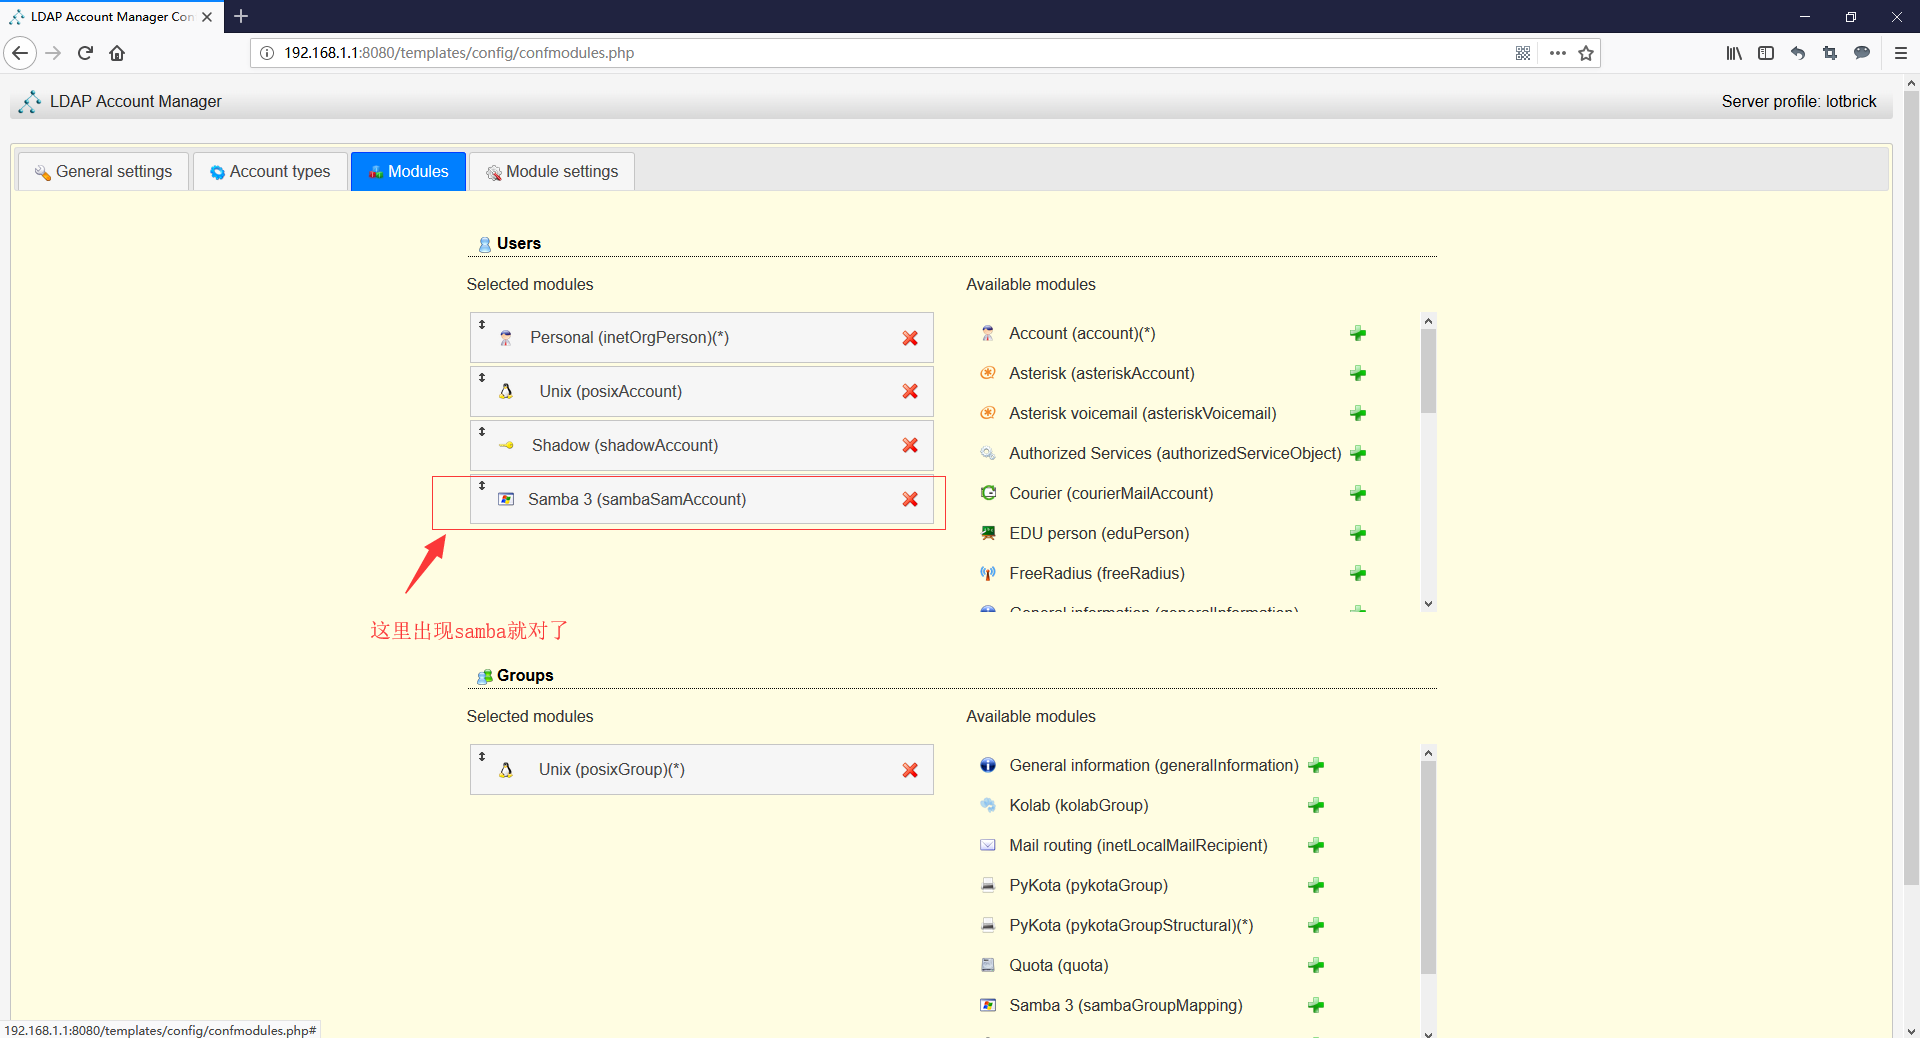Add the PyKota (pykotaGroupStructural) module
Viewport: 1920px width, 1038px height.
click(1316, 926)
